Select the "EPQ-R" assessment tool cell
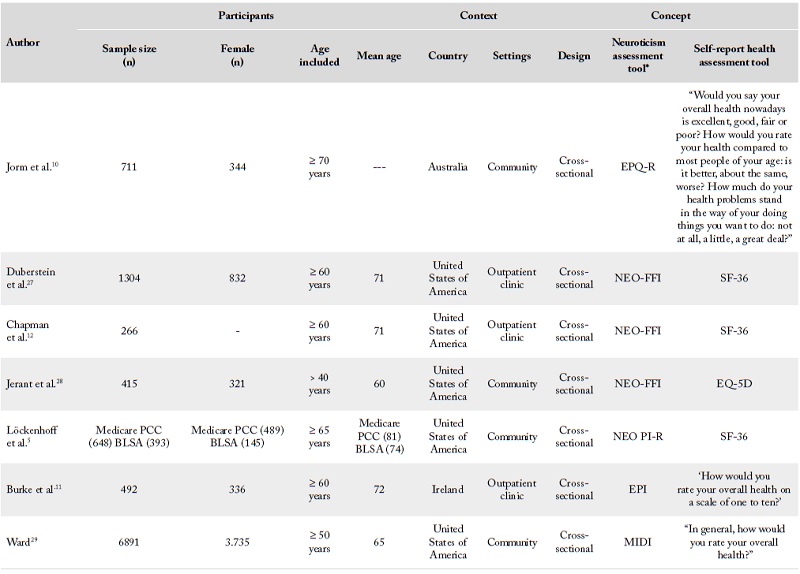 pos(636,167)
